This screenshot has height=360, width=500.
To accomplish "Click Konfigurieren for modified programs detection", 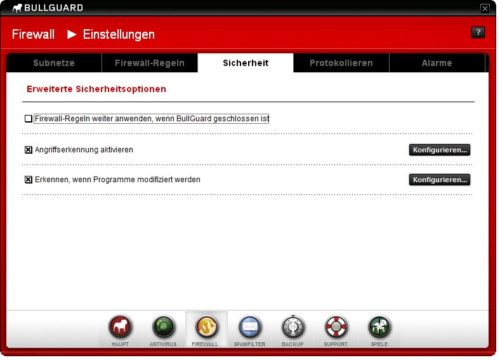I will click(x=440, y=180).
